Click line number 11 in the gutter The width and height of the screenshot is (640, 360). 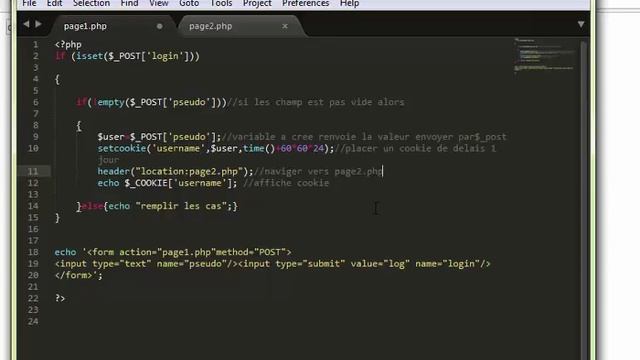(33, 171)
